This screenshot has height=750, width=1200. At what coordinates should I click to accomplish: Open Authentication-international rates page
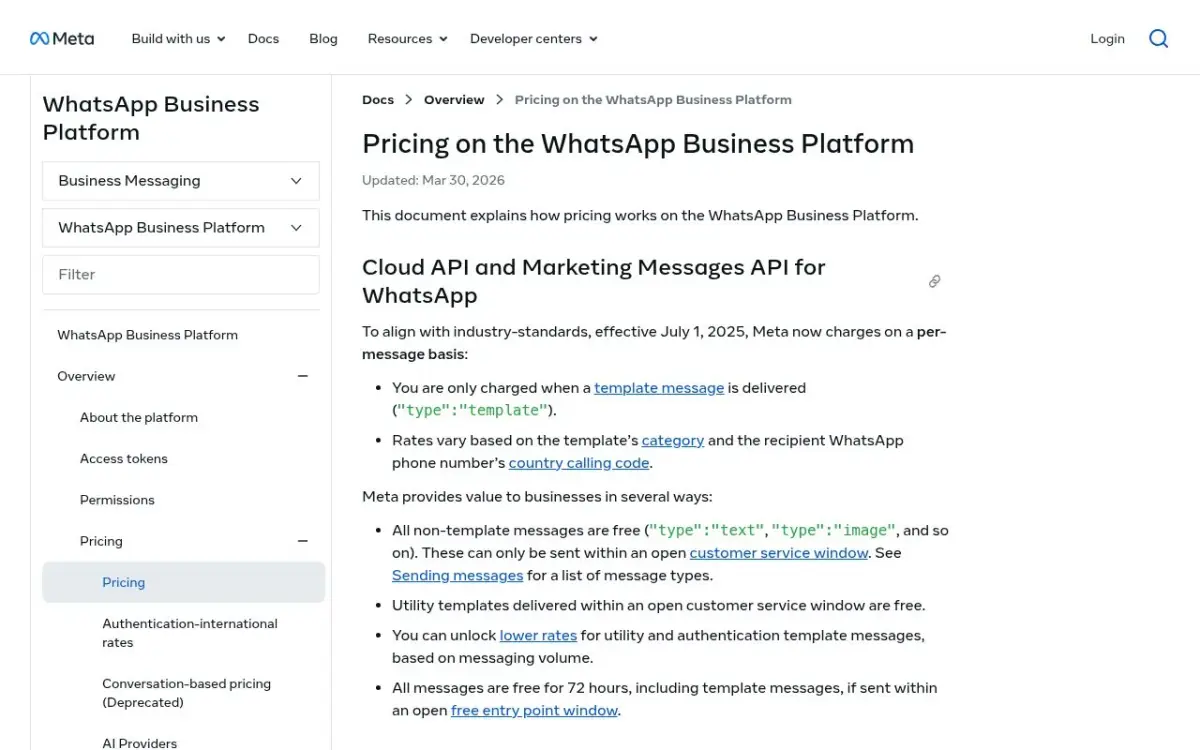click(190, 633)
